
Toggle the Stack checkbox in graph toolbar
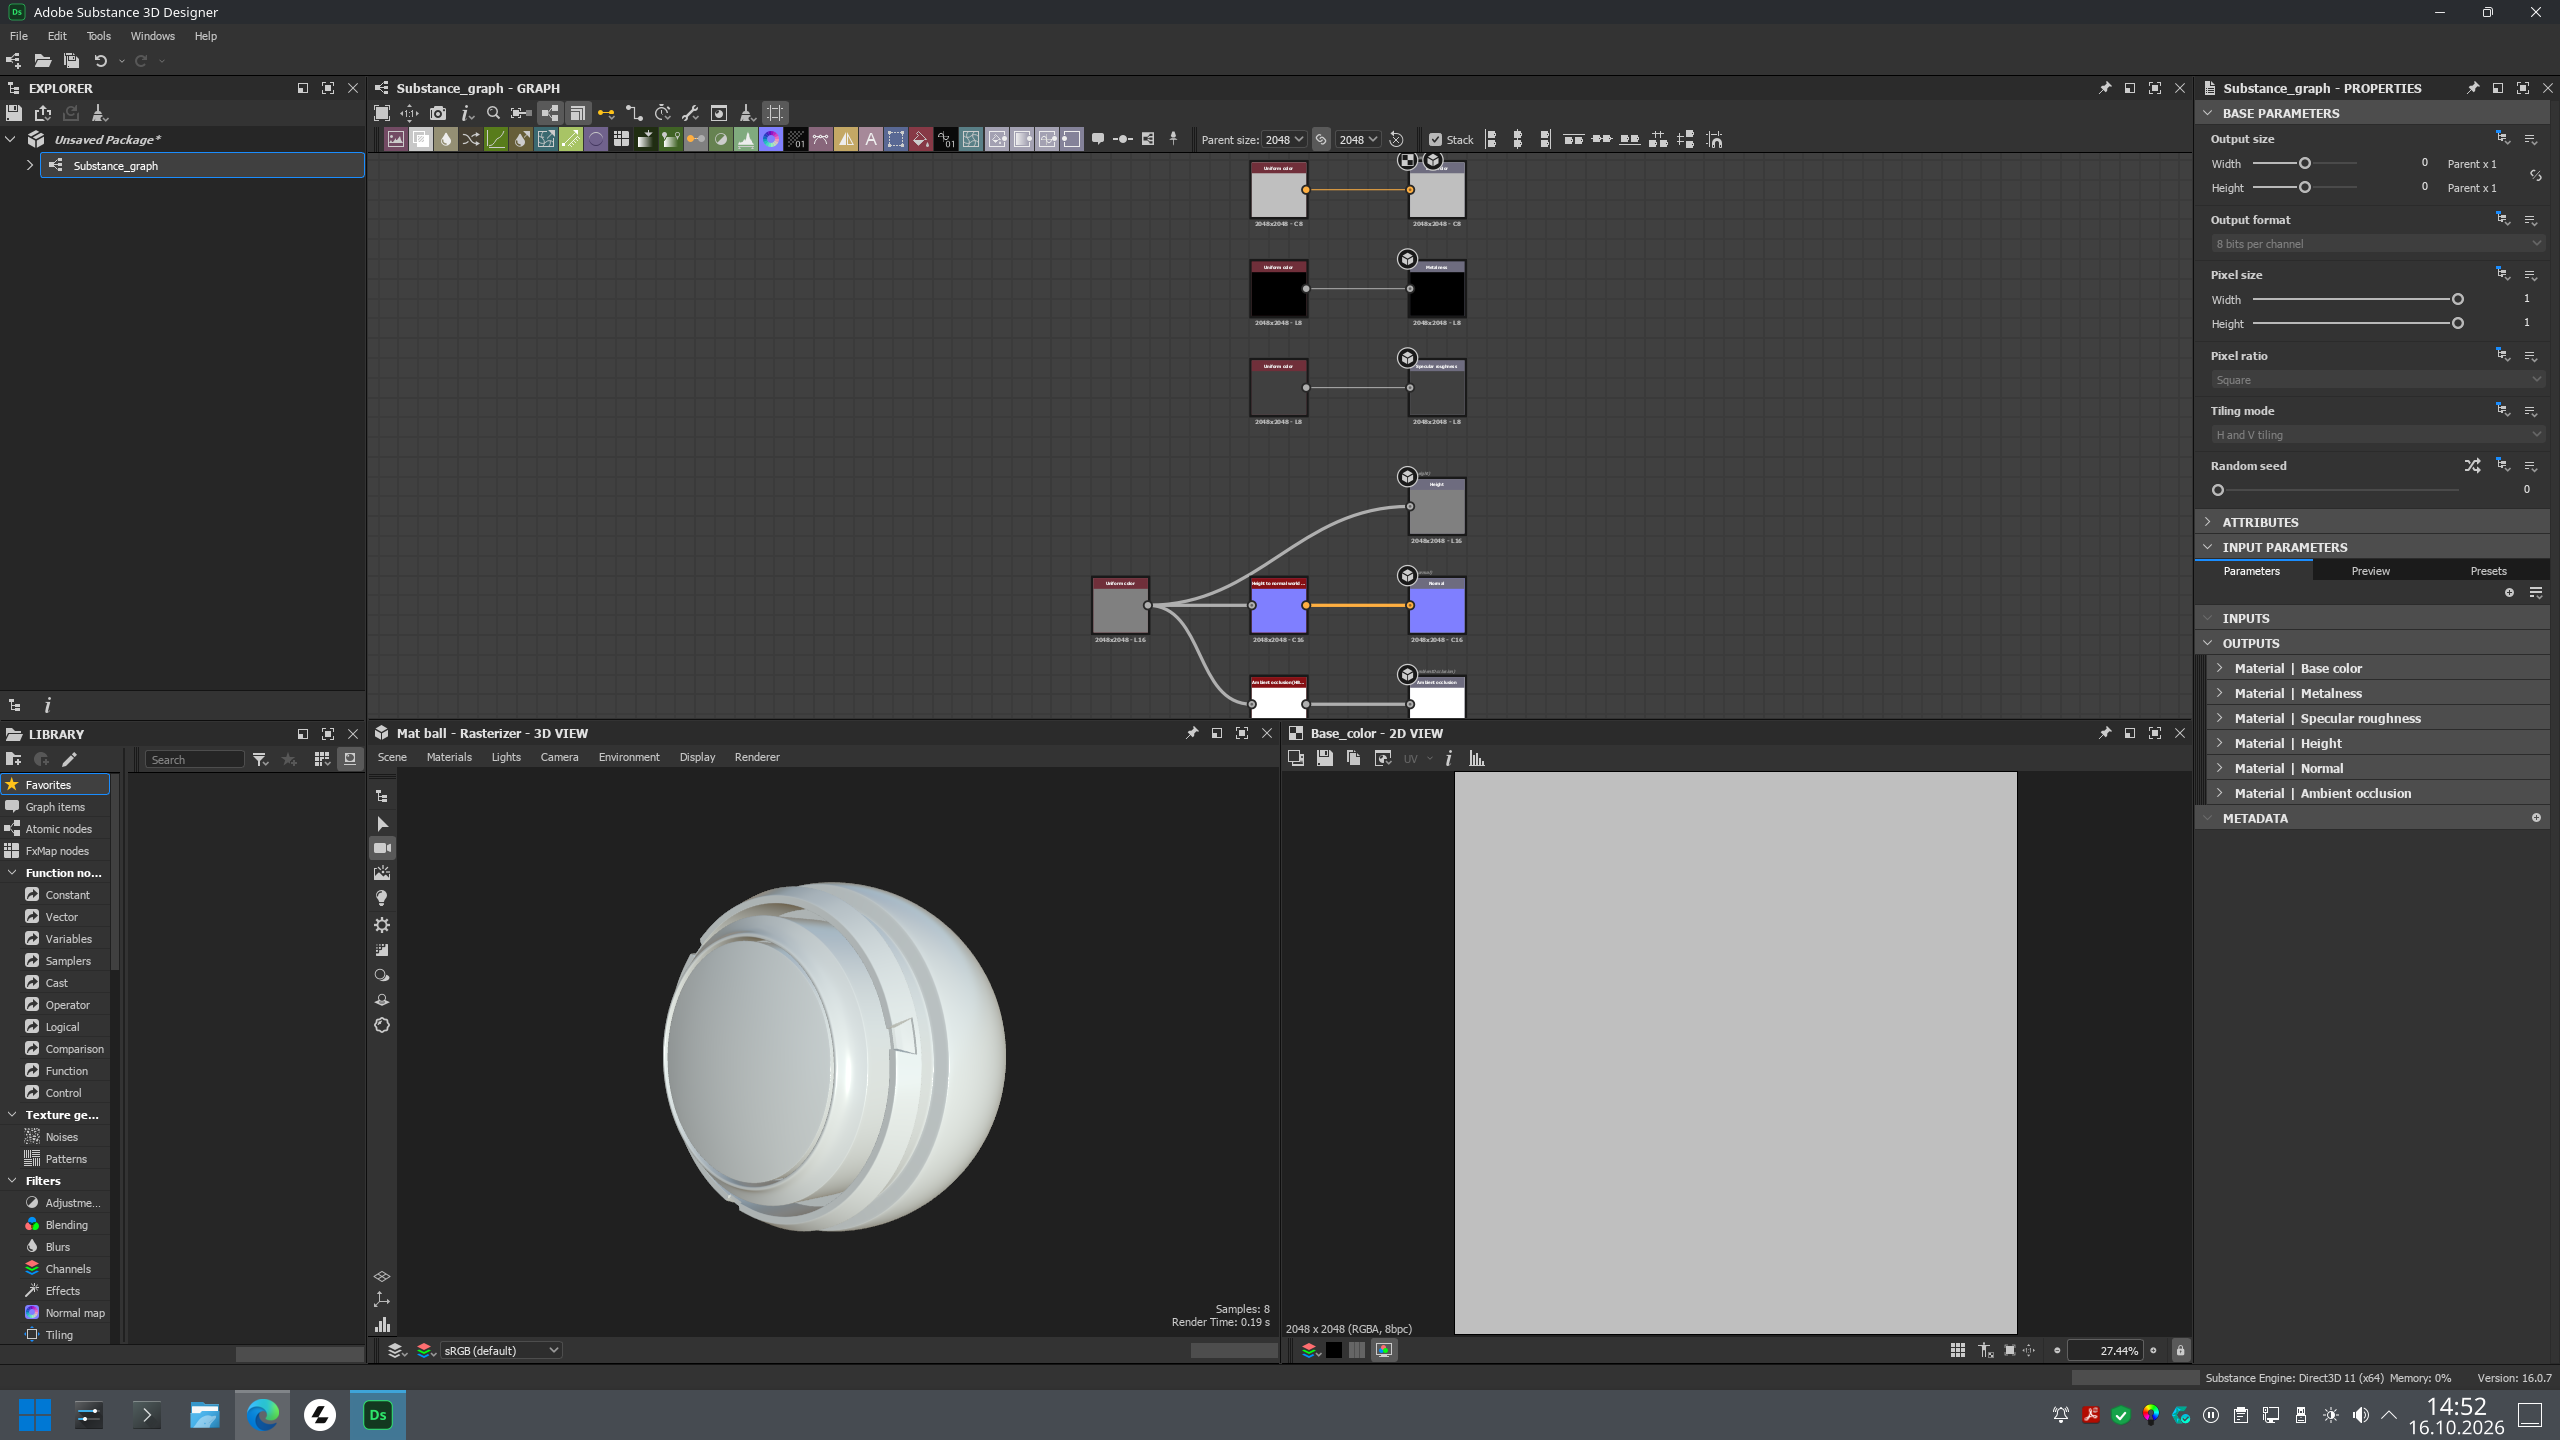tap(1436, 140)
